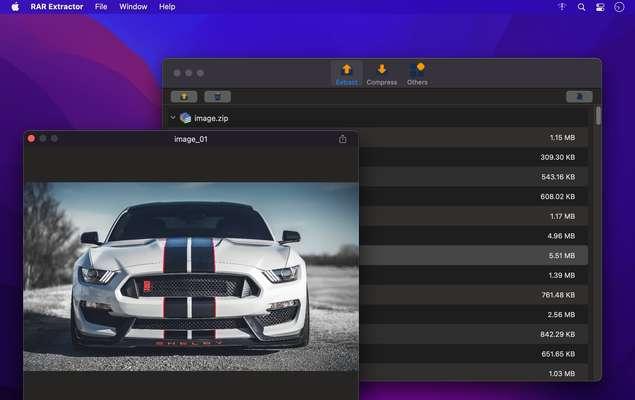This screenshot has height=400, width=635.
Task: Select the row with size 4.96 MB
Action: coord(473,236)
